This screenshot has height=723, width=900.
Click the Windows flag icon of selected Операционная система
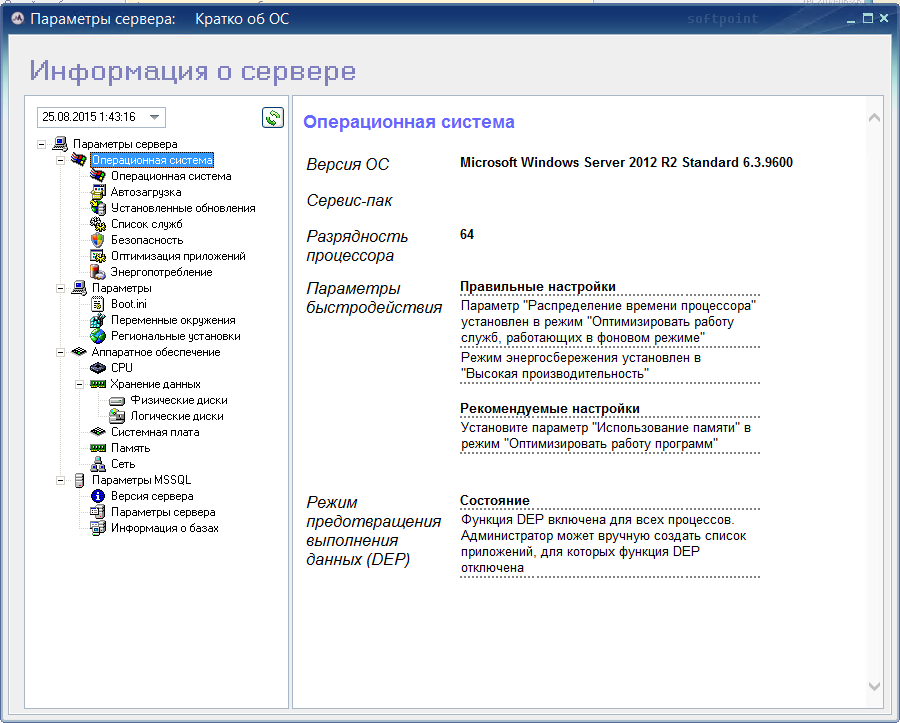79,160
